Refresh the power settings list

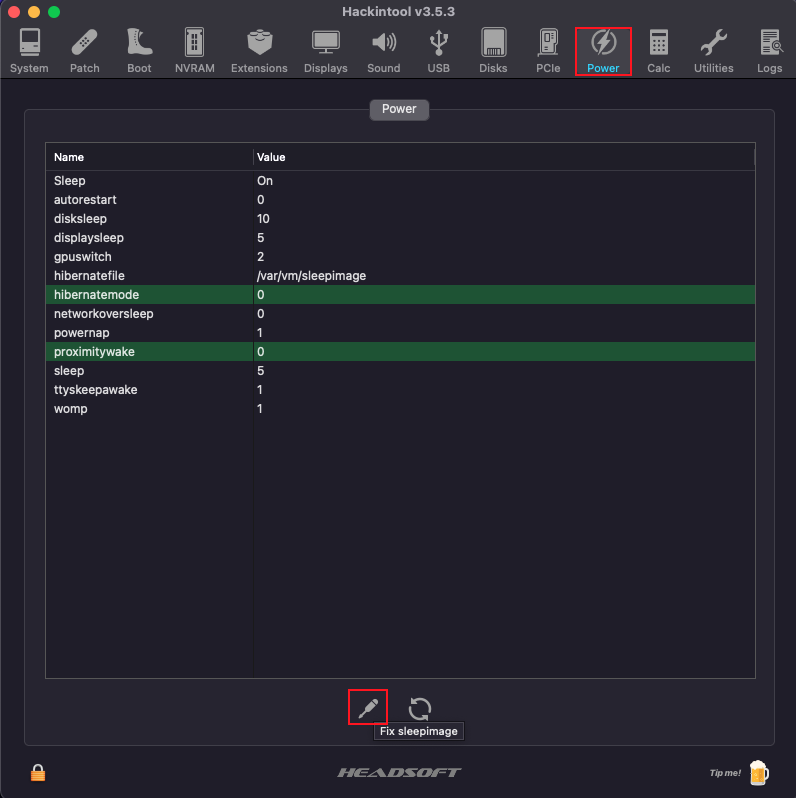[420, 709]
